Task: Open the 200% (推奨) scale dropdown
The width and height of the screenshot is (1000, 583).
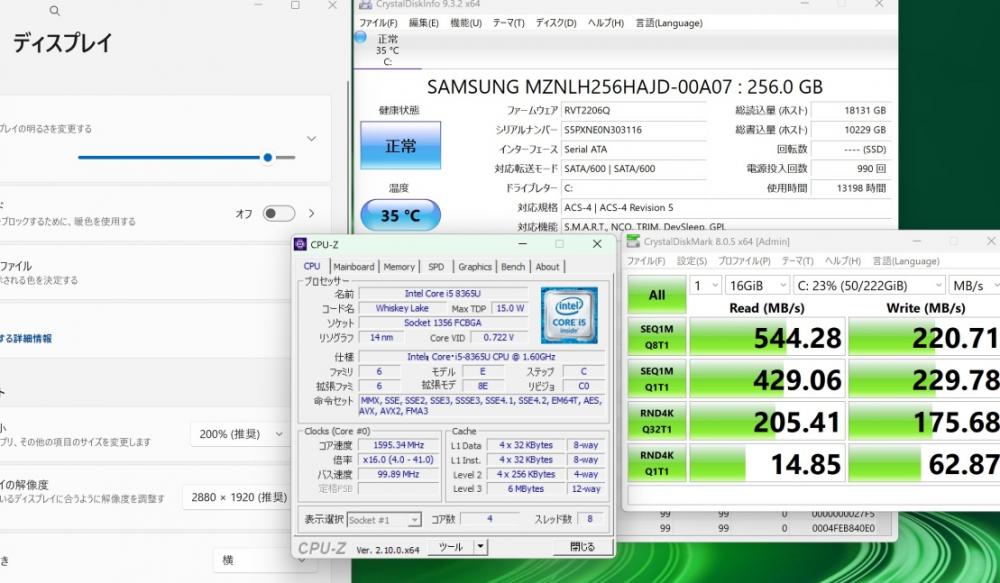Action: pyautogui.click(x=241, y=434)
